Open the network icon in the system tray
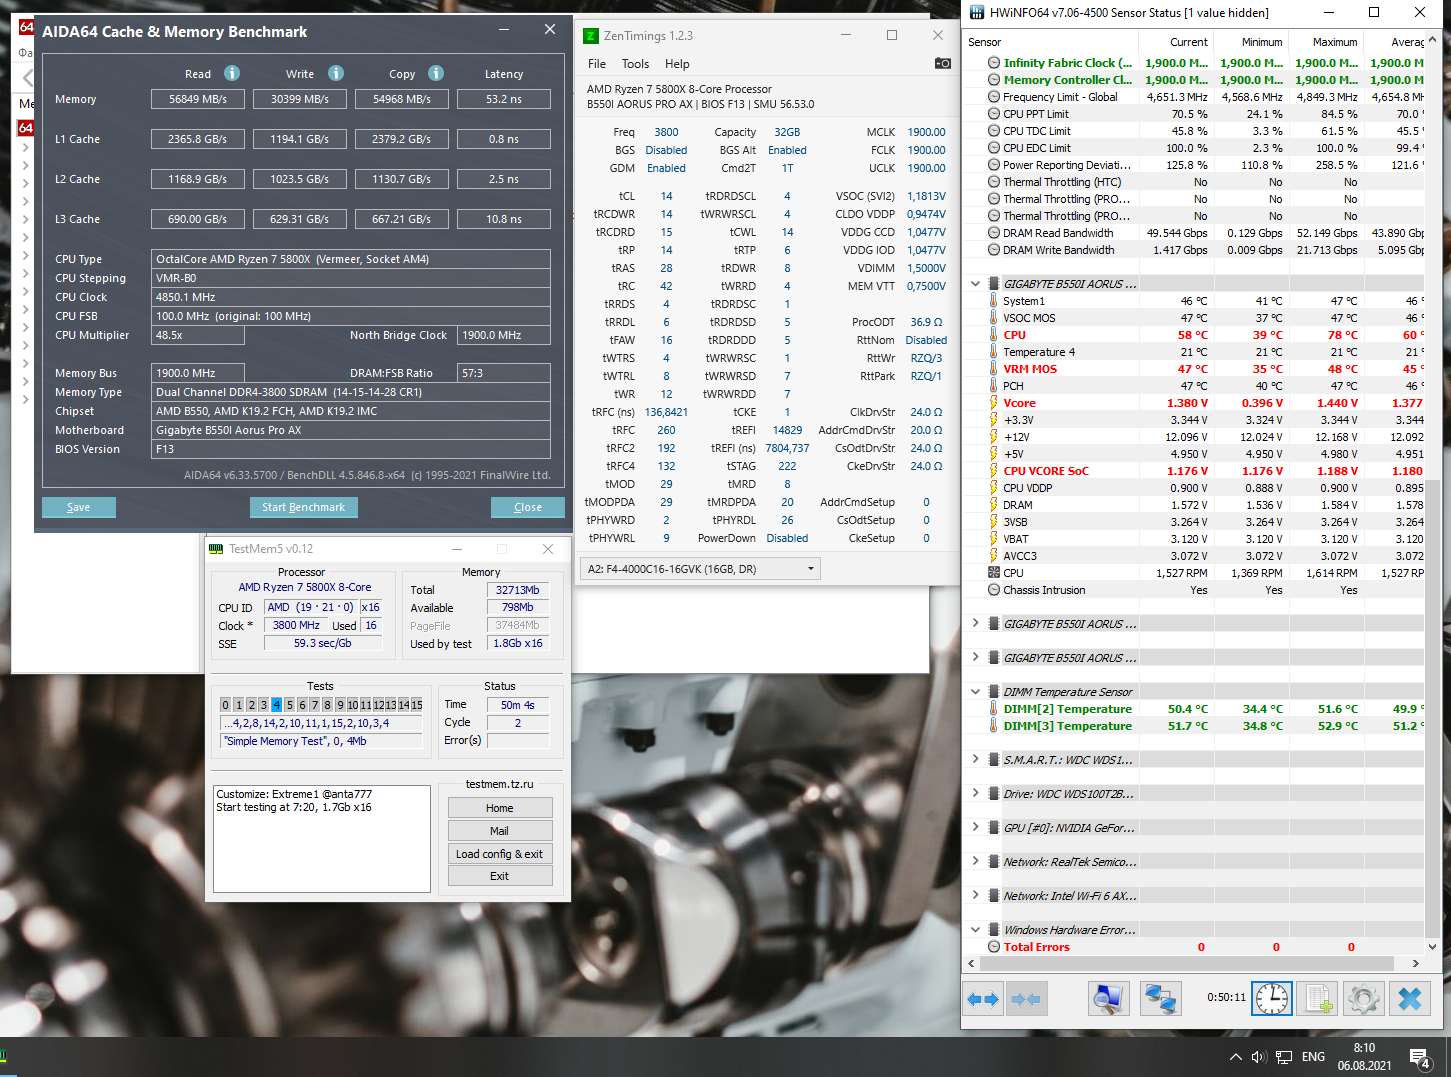 (1285, 1057)
